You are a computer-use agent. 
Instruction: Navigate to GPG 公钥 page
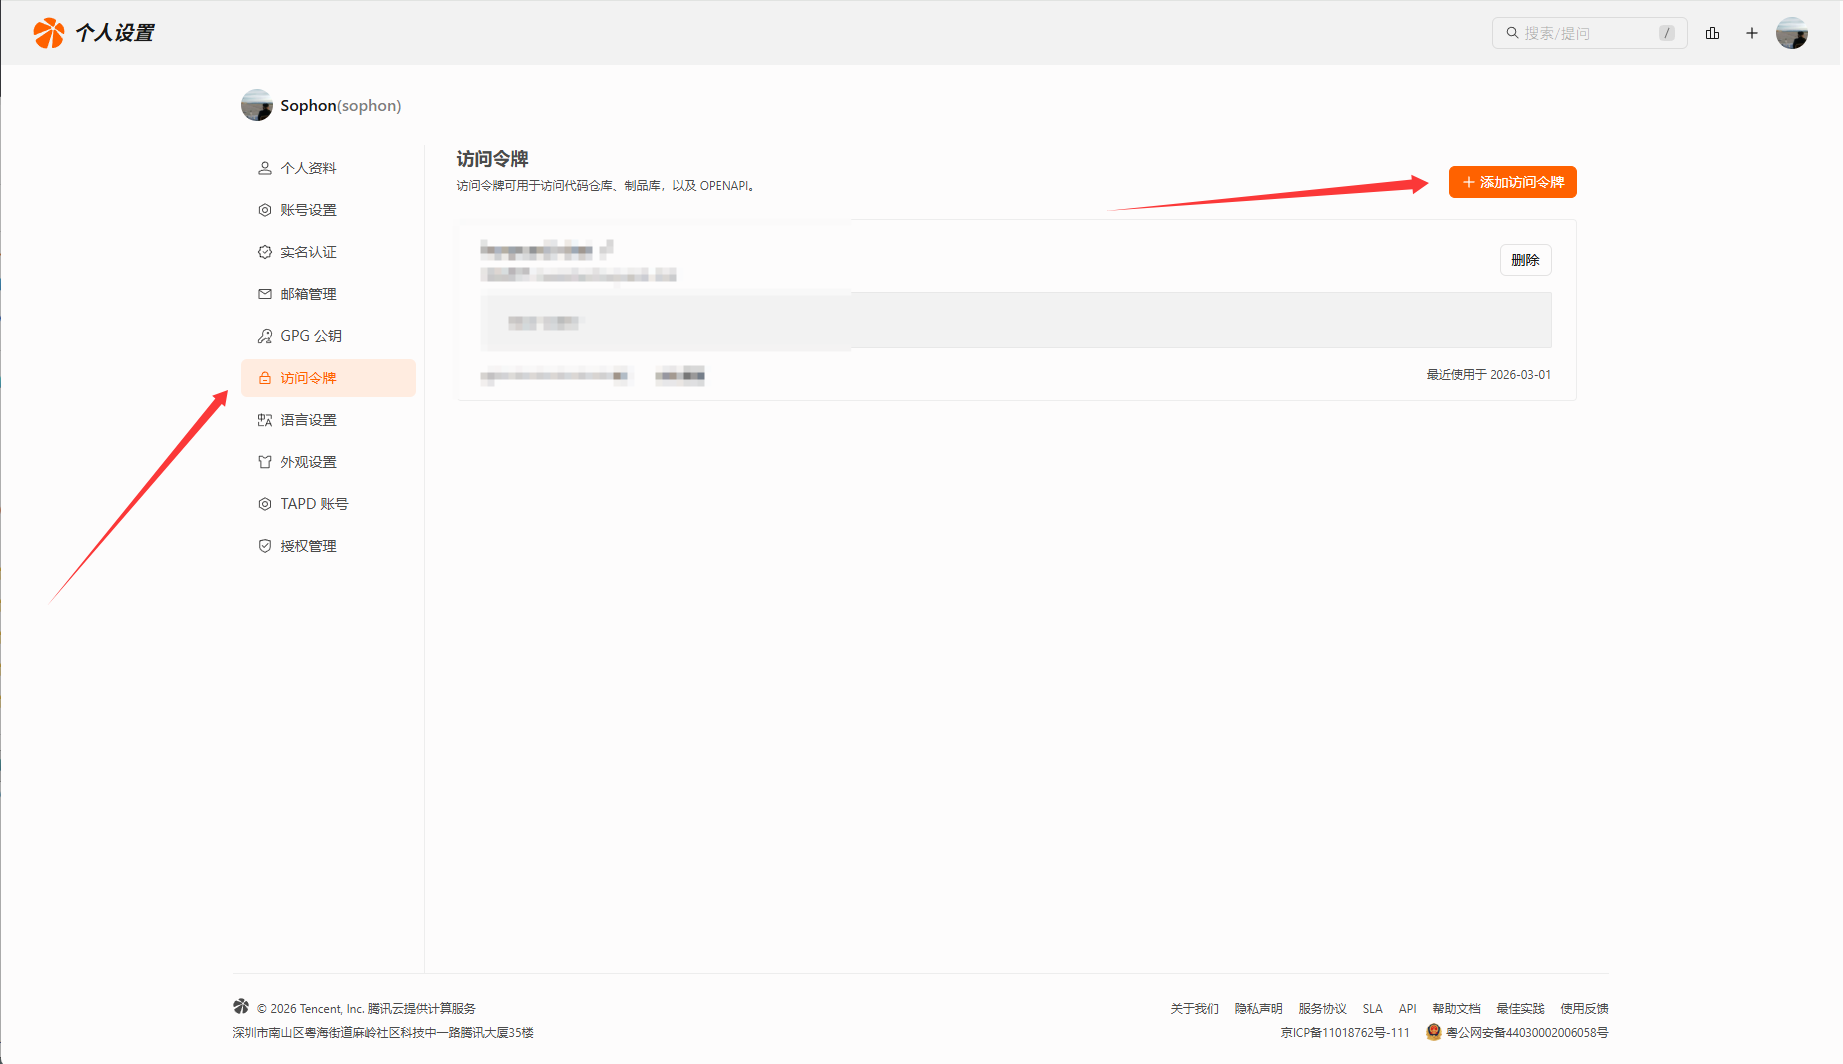(310, 336)
